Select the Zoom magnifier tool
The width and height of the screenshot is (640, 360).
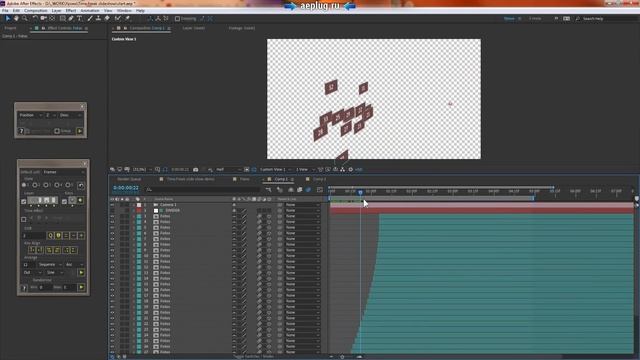25,18
